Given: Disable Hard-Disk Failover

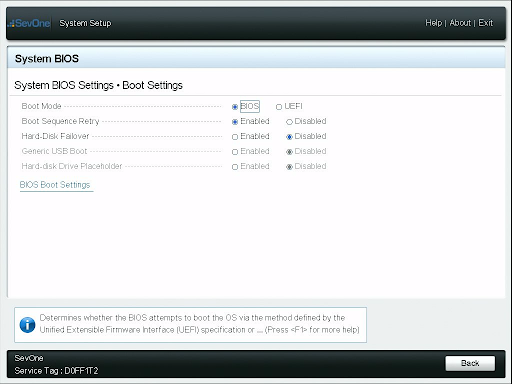Looking at the screenshot, I should click(x=289, y=137).
